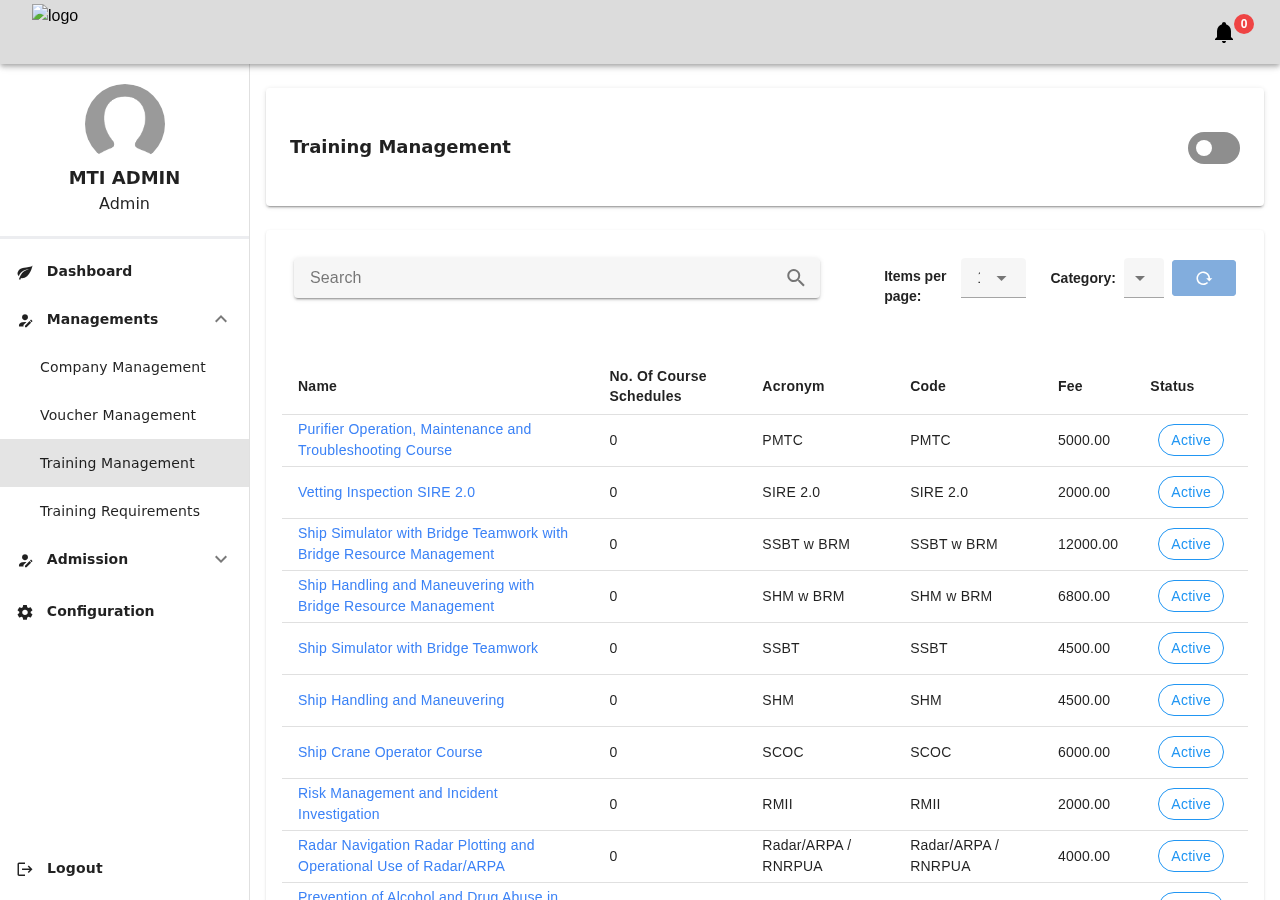Open Company Management
Screen dimensions: 1280x900
[124, 367]
